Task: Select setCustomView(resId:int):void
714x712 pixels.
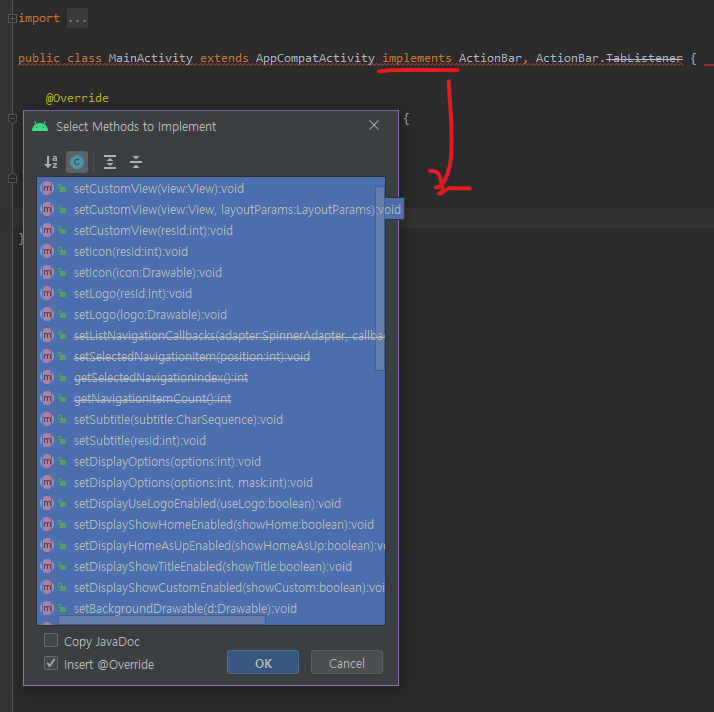Action: tap(211, 230)
